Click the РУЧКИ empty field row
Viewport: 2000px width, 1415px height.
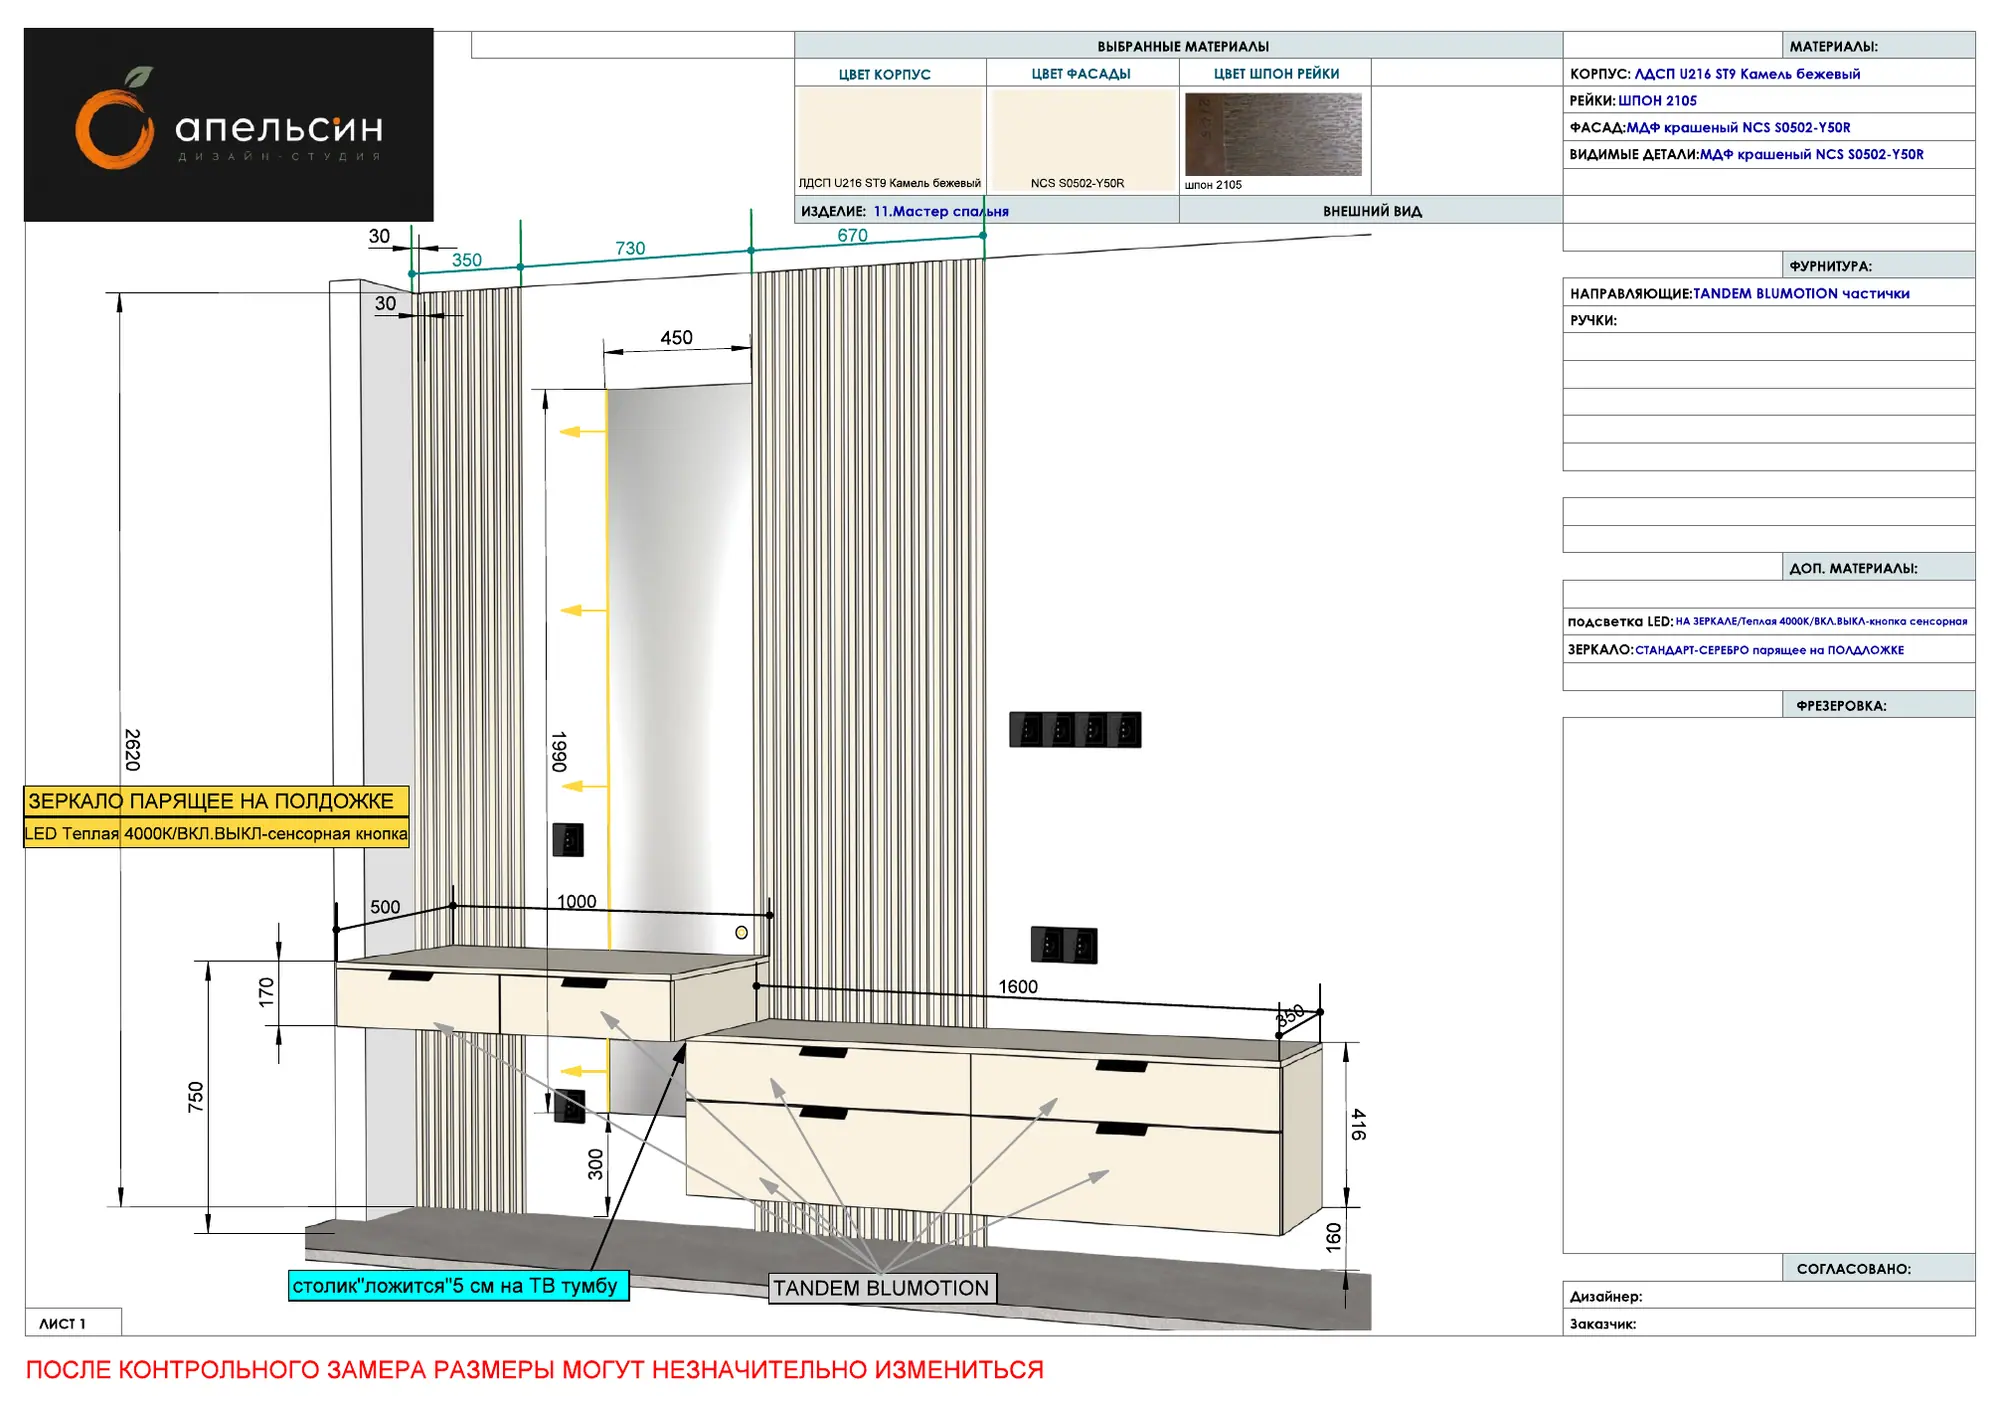(1768, 320)
